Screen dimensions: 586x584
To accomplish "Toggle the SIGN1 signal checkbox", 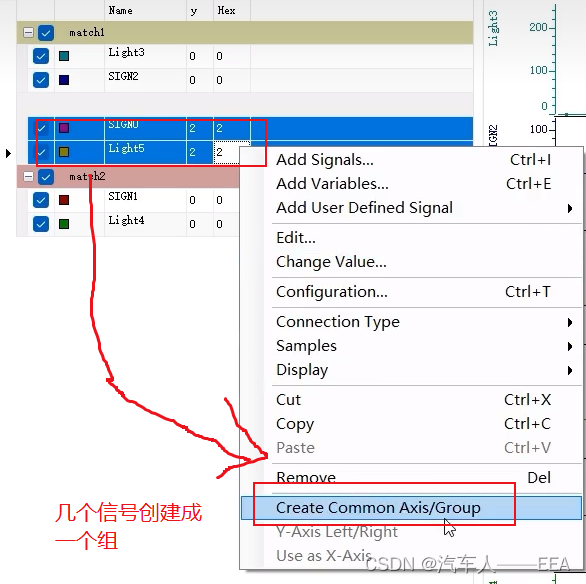I will [41, 200].
